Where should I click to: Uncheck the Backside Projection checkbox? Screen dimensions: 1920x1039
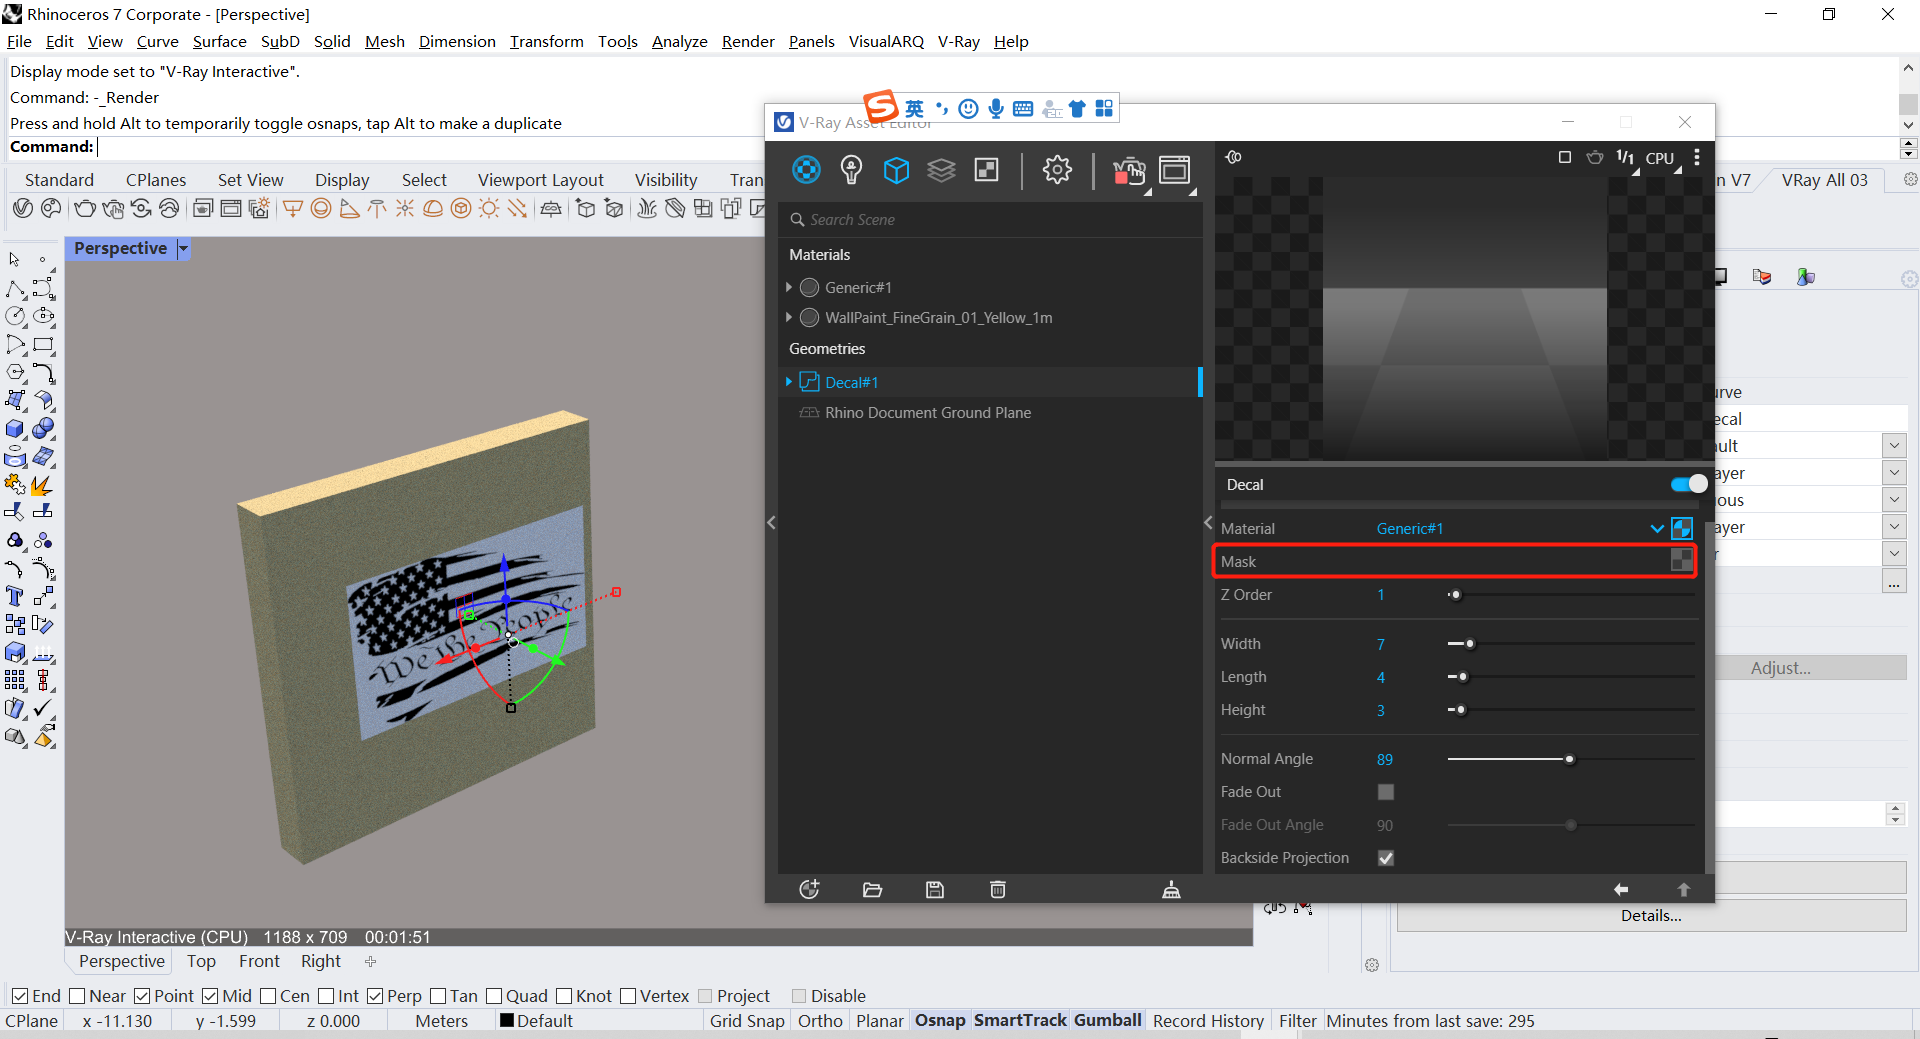coord(1386,858)
